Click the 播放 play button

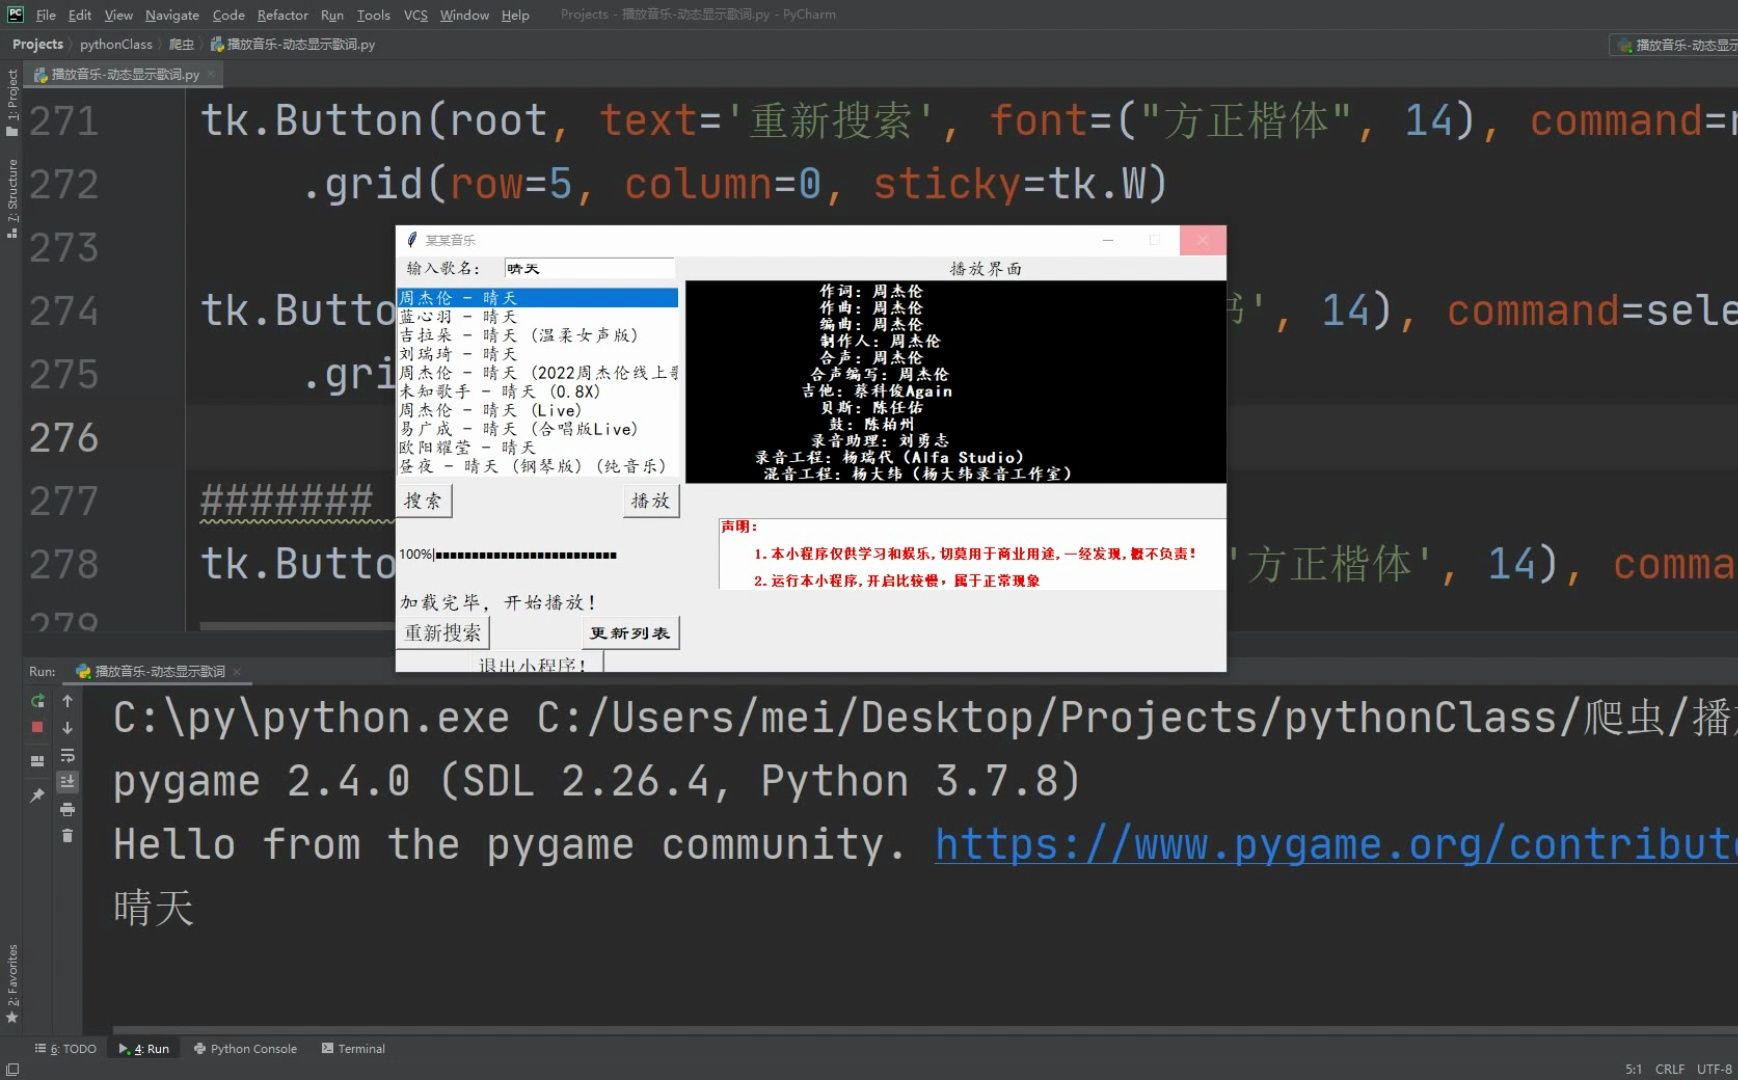[x=651, y=501]
